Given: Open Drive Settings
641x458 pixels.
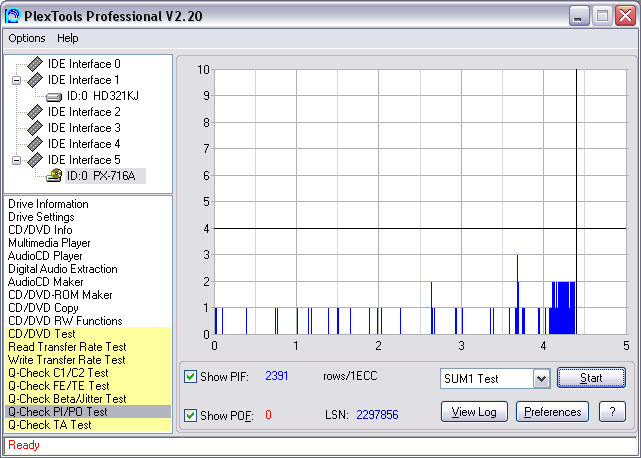Looking at the screenshot, I should pos(41,217).
